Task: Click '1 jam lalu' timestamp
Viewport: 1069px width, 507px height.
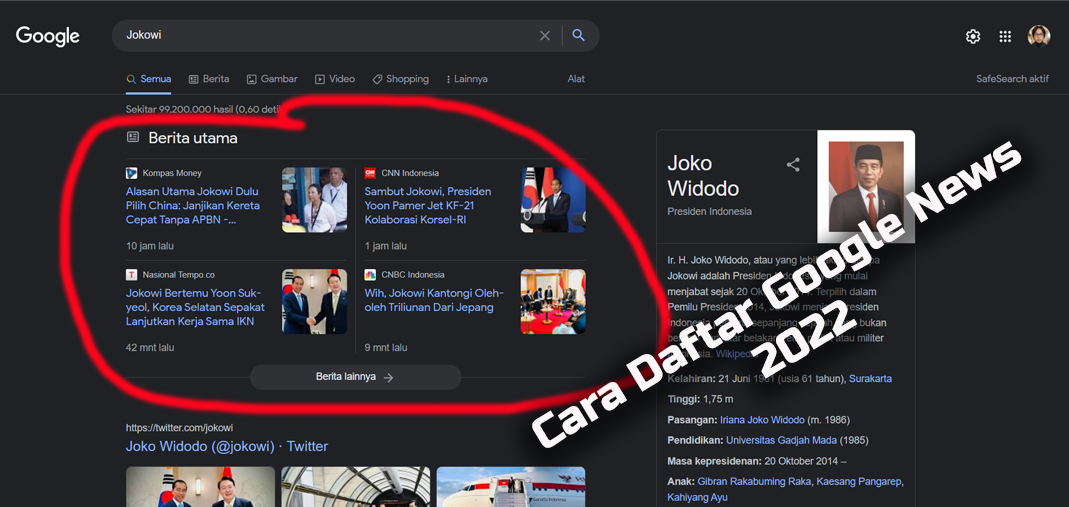Action: click(x=385, y=246)
